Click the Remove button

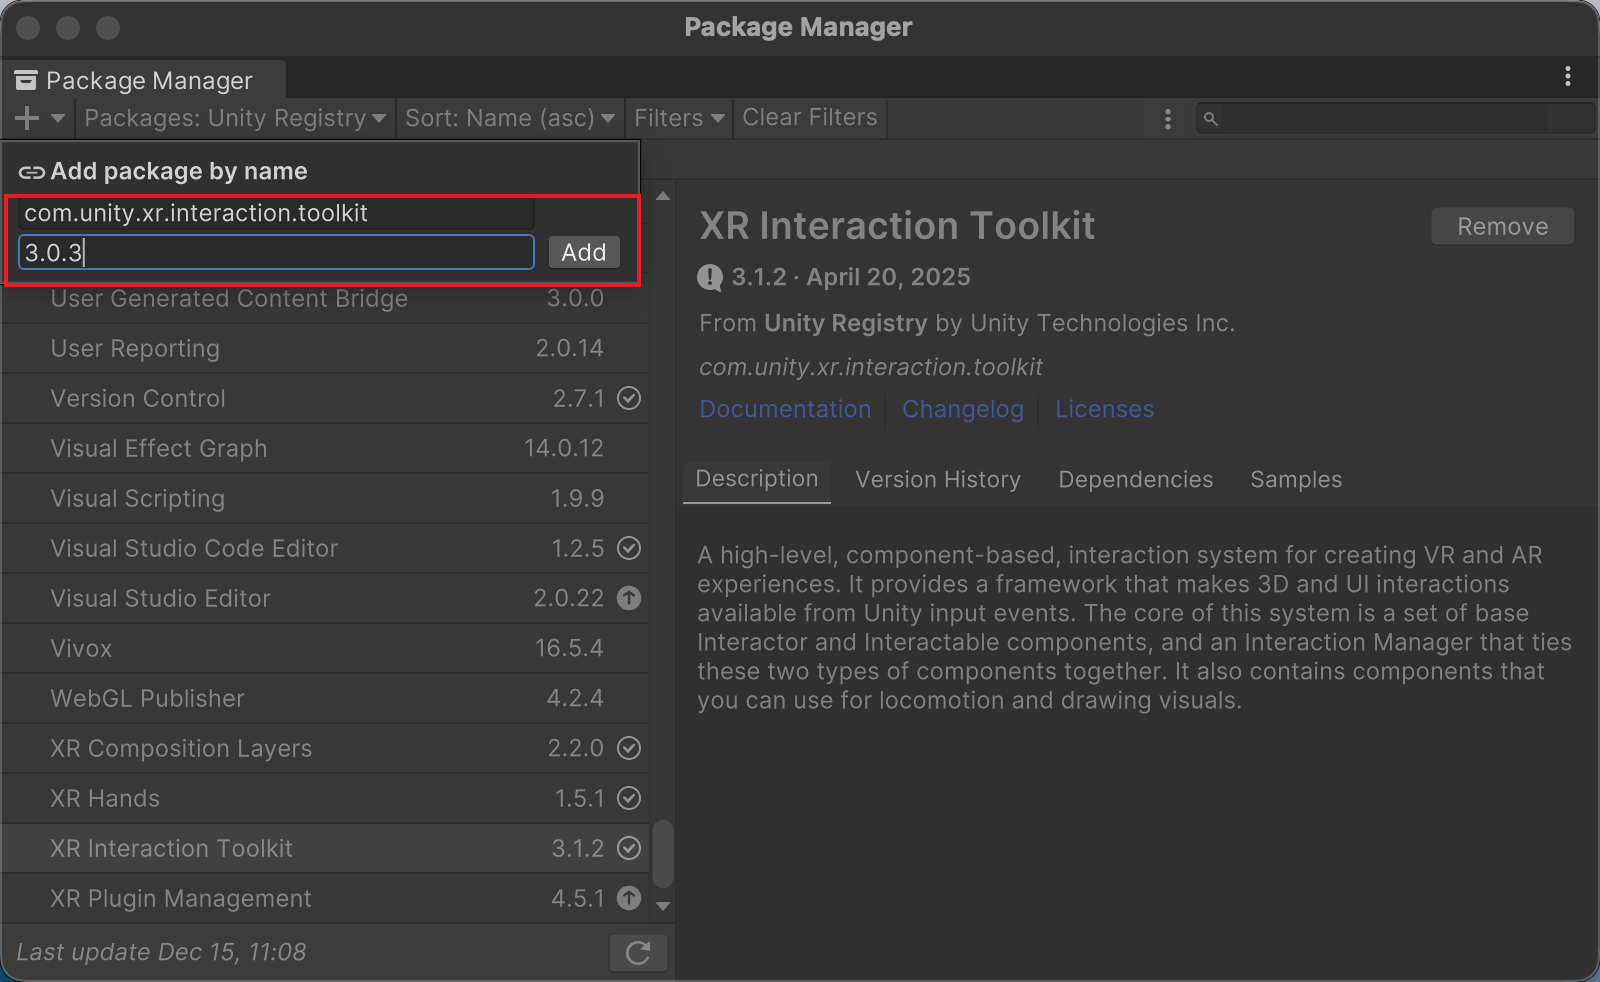[x=1502, y=227]
